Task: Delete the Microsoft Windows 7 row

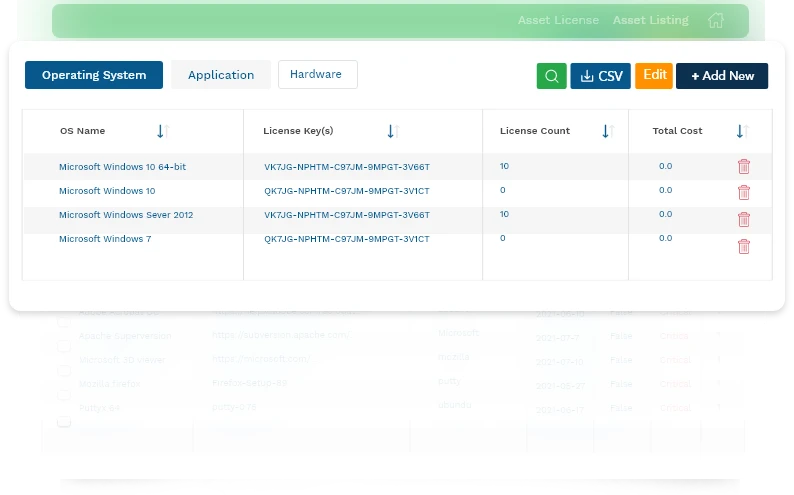Action: [744, 246]
